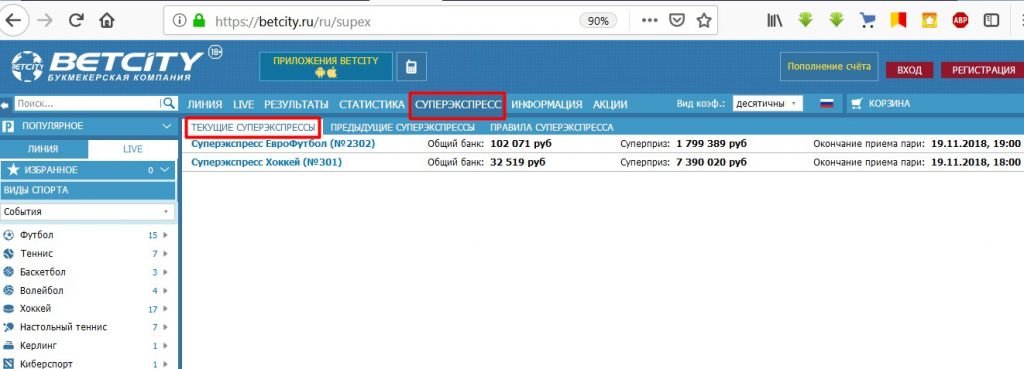Screen dimensions: 1024x369
Task: Save page to Pocket icon
Action: 678,21
